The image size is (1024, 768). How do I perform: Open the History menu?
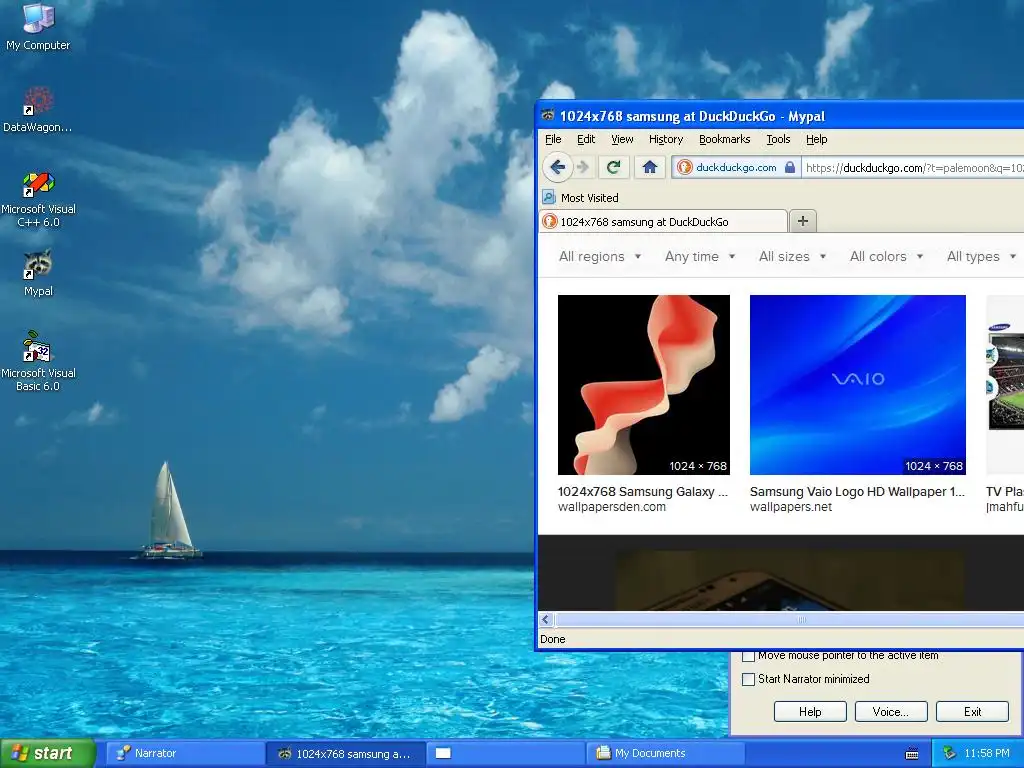pyautogui.click(x=665, y=139)
